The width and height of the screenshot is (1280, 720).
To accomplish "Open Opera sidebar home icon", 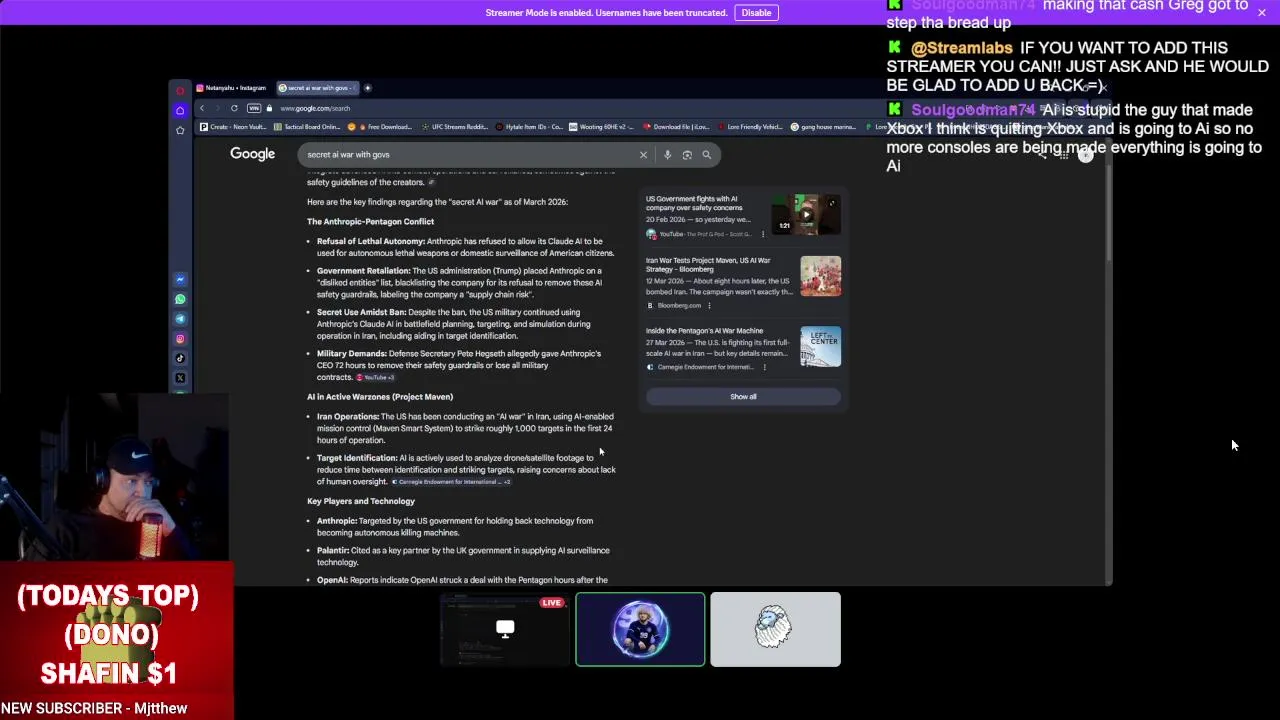I will 180,110.
